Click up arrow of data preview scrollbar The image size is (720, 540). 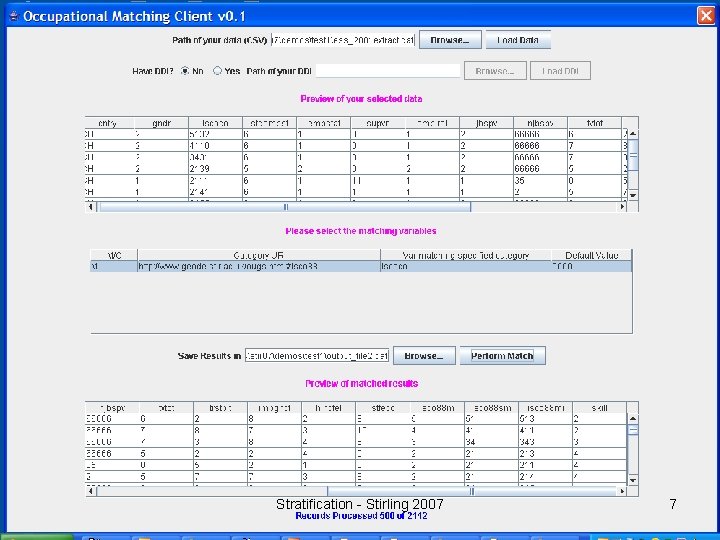click(x=633, y=134)
